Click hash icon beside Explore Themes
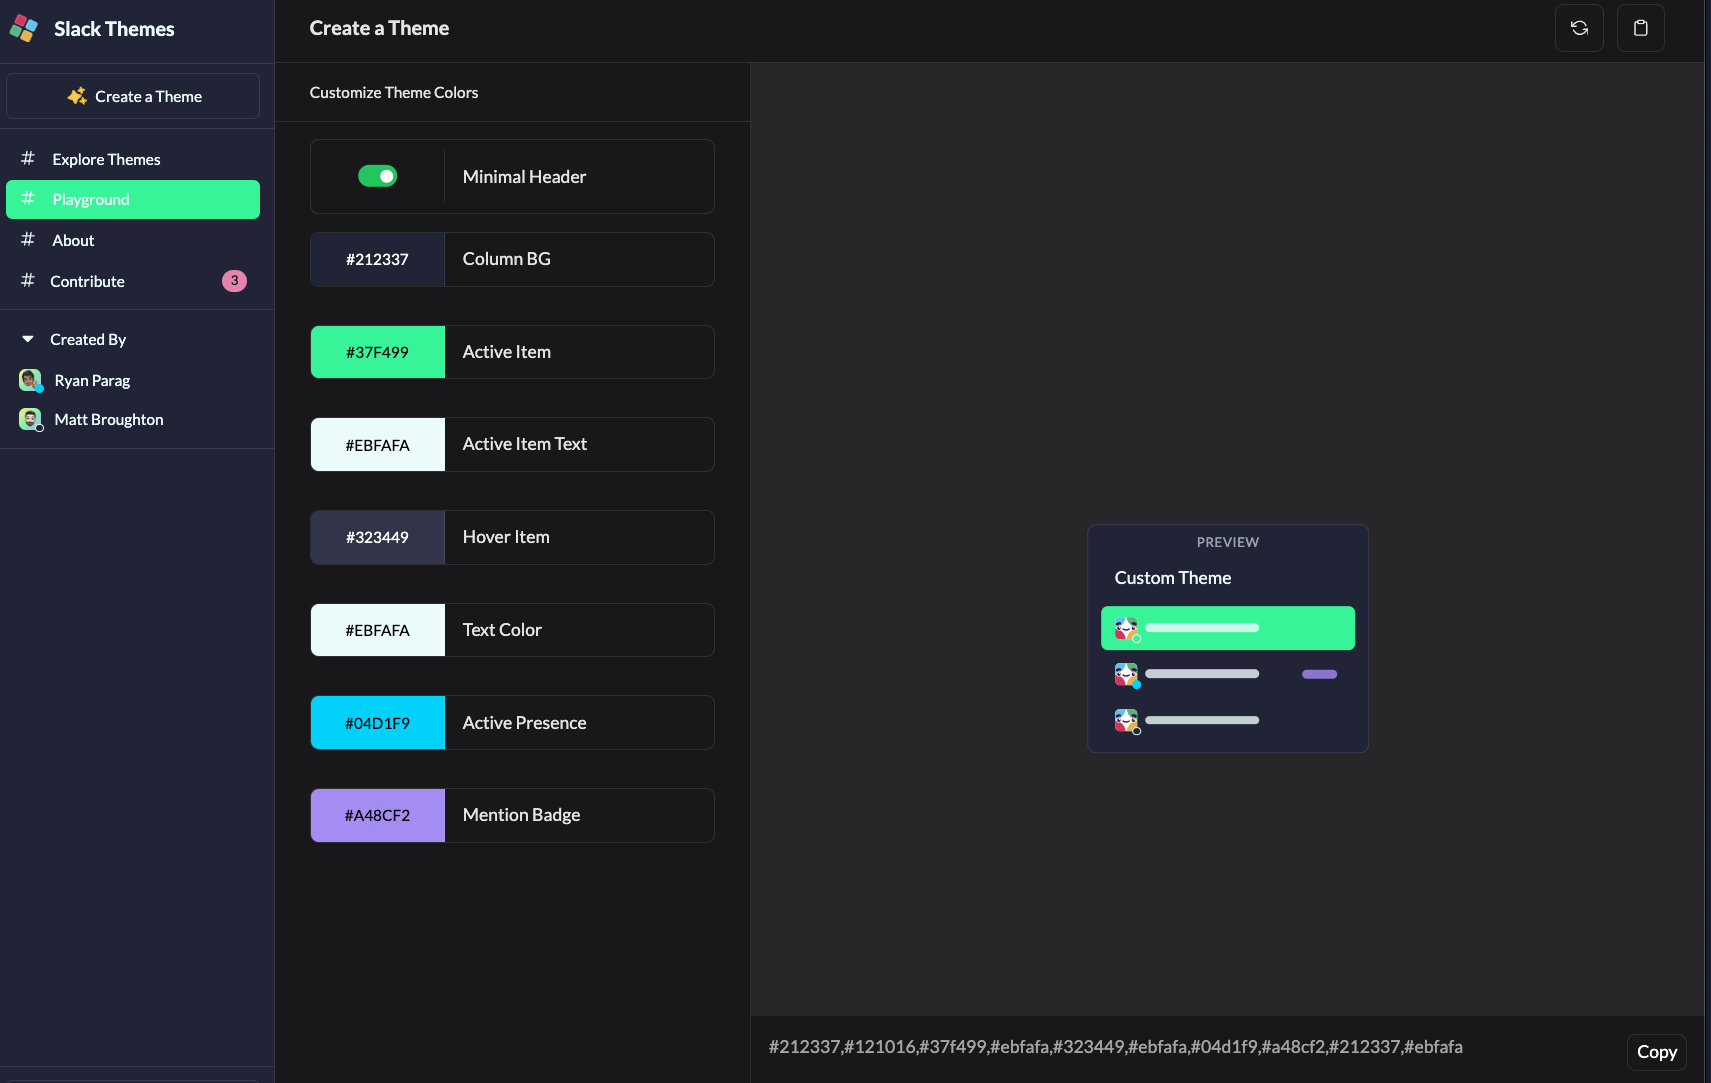The height and width of the screenshot is (1083, 1711). (28, 158)
